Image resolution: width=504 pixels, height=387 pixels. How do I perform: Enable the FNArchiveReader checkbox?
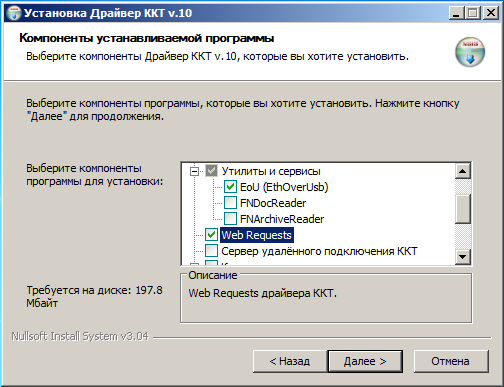tap(230, 219)
